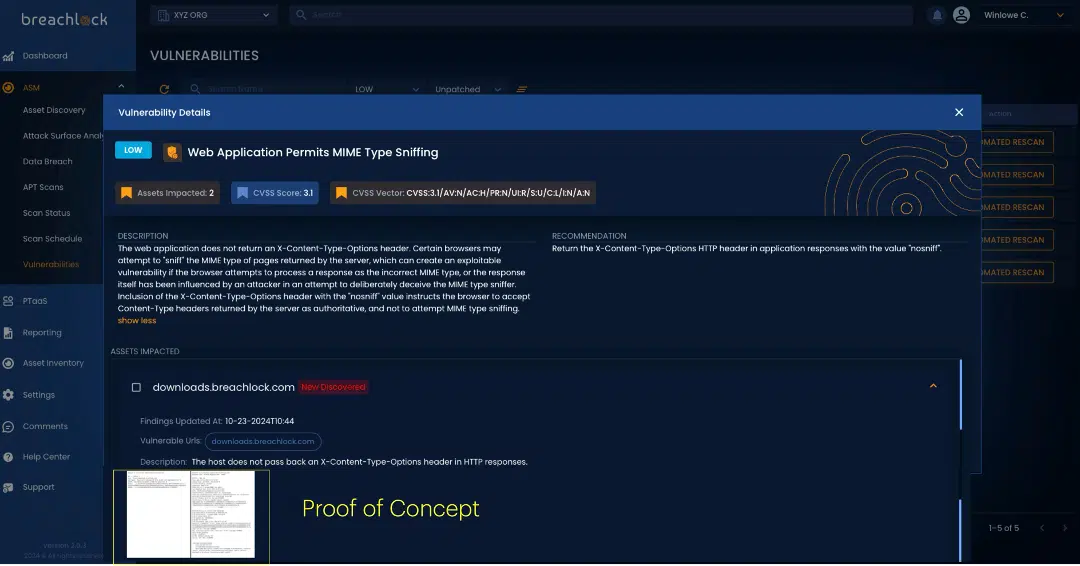1080x566 pixels.
Task: Click the Assets Impacted bookmark icon
Action: tap(126, 193)
